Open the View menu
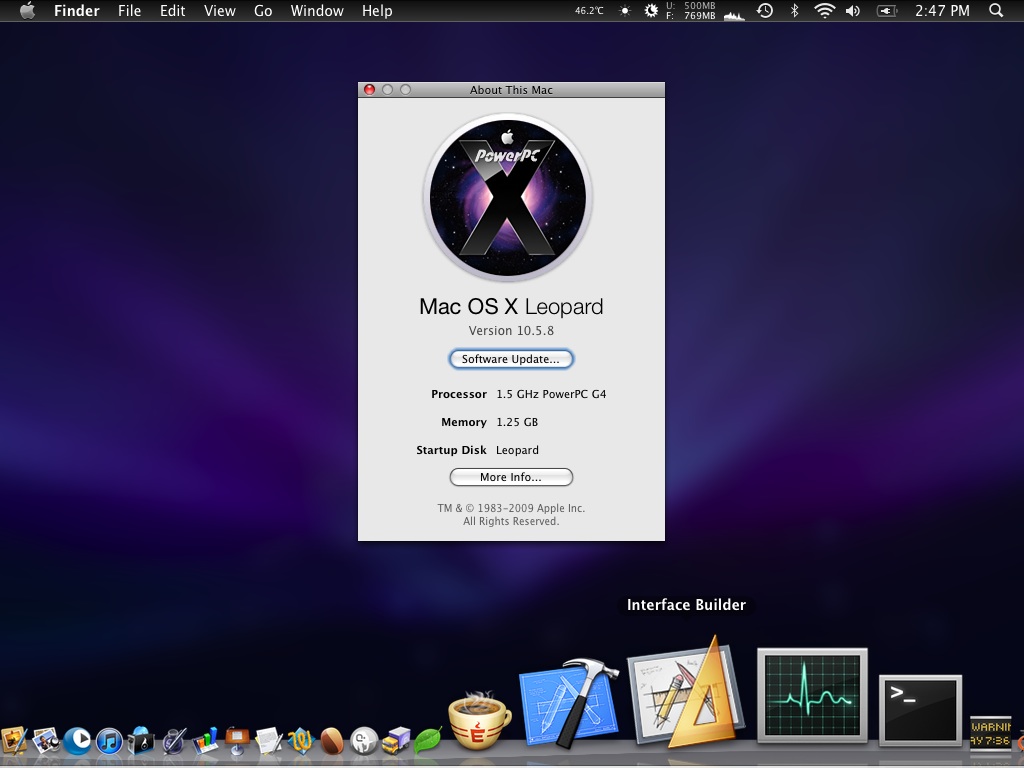 tap(219, 10)
